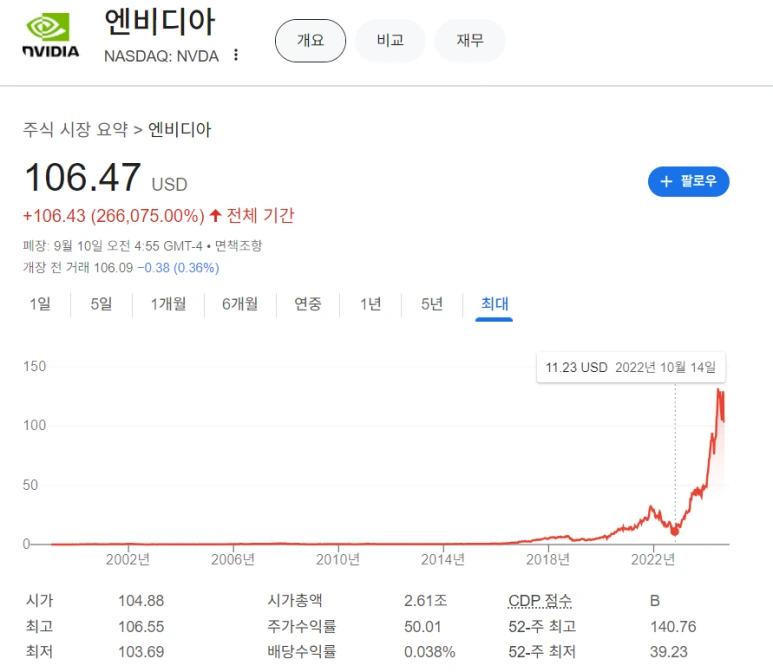Open the 면책조항 disclaimer link

pos(239,246)
